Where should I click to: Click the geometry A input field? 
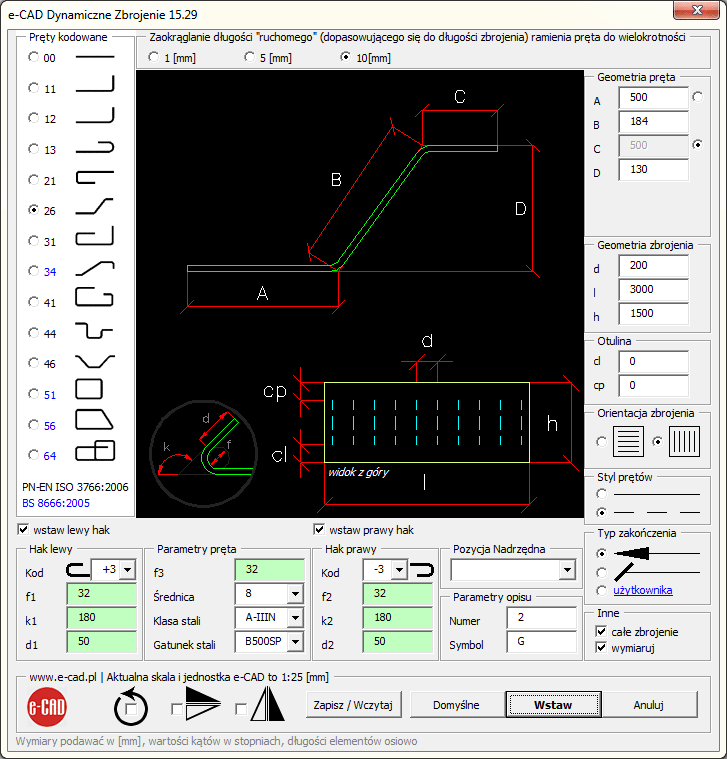[653, 97]
